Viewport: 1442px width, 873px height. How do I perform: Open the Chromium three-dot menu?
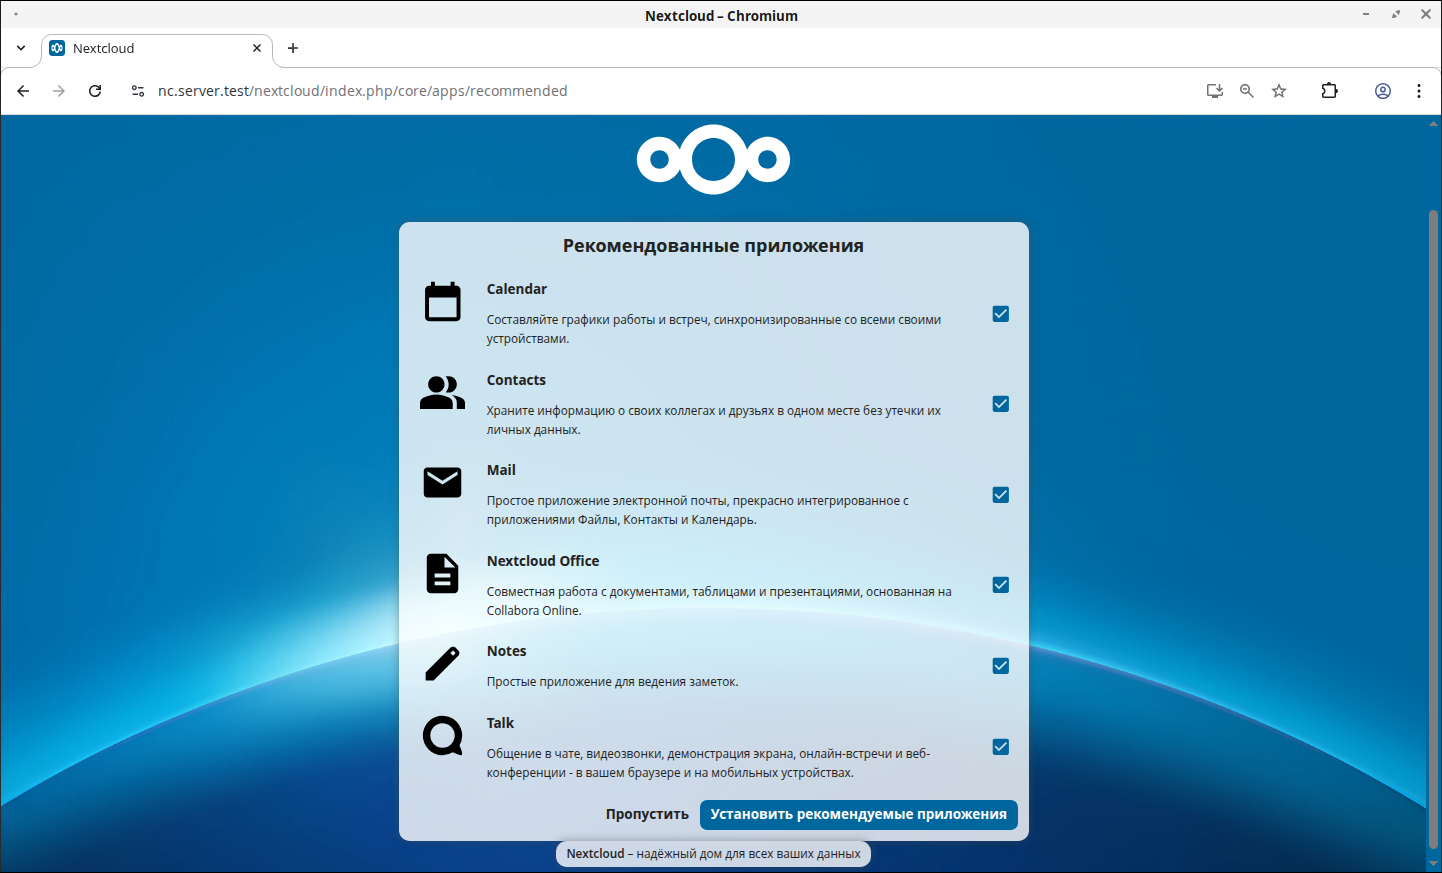(1418, 91)
